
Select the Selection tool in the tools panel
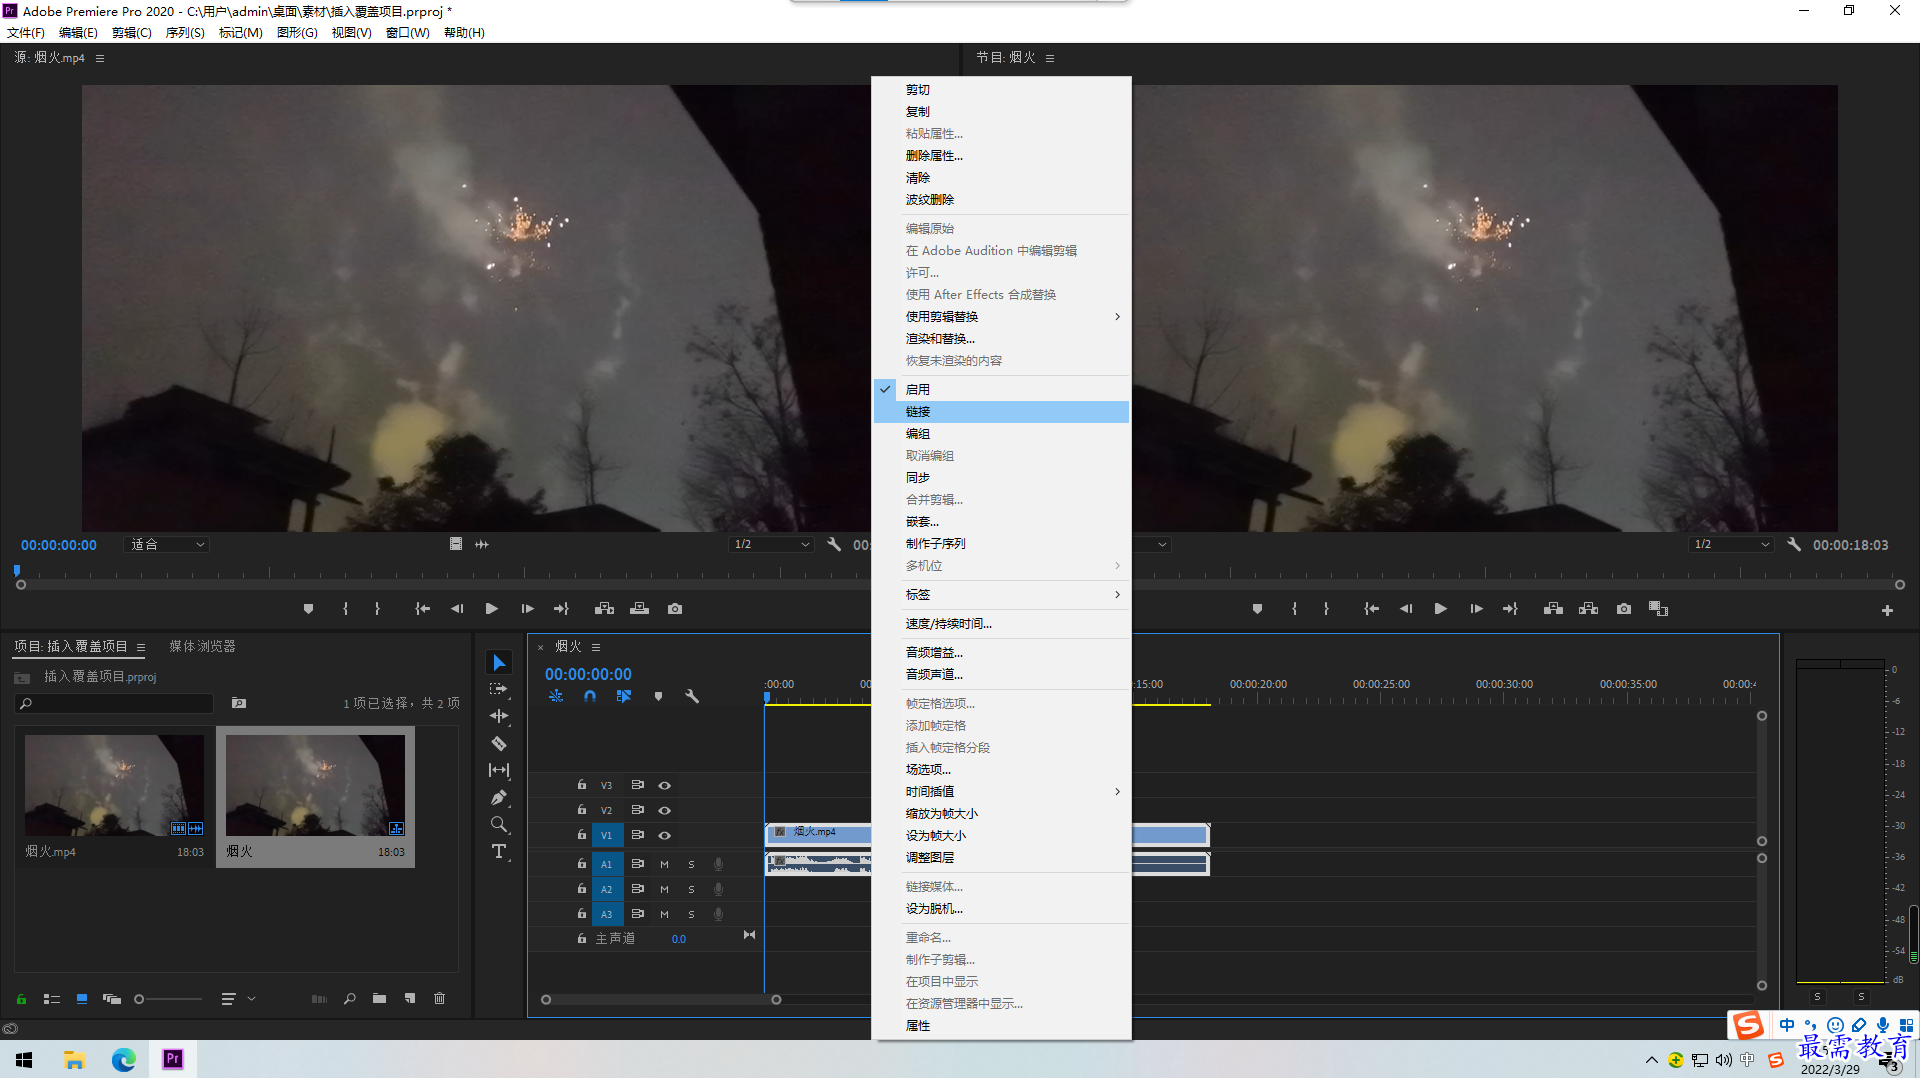point(499,663)
